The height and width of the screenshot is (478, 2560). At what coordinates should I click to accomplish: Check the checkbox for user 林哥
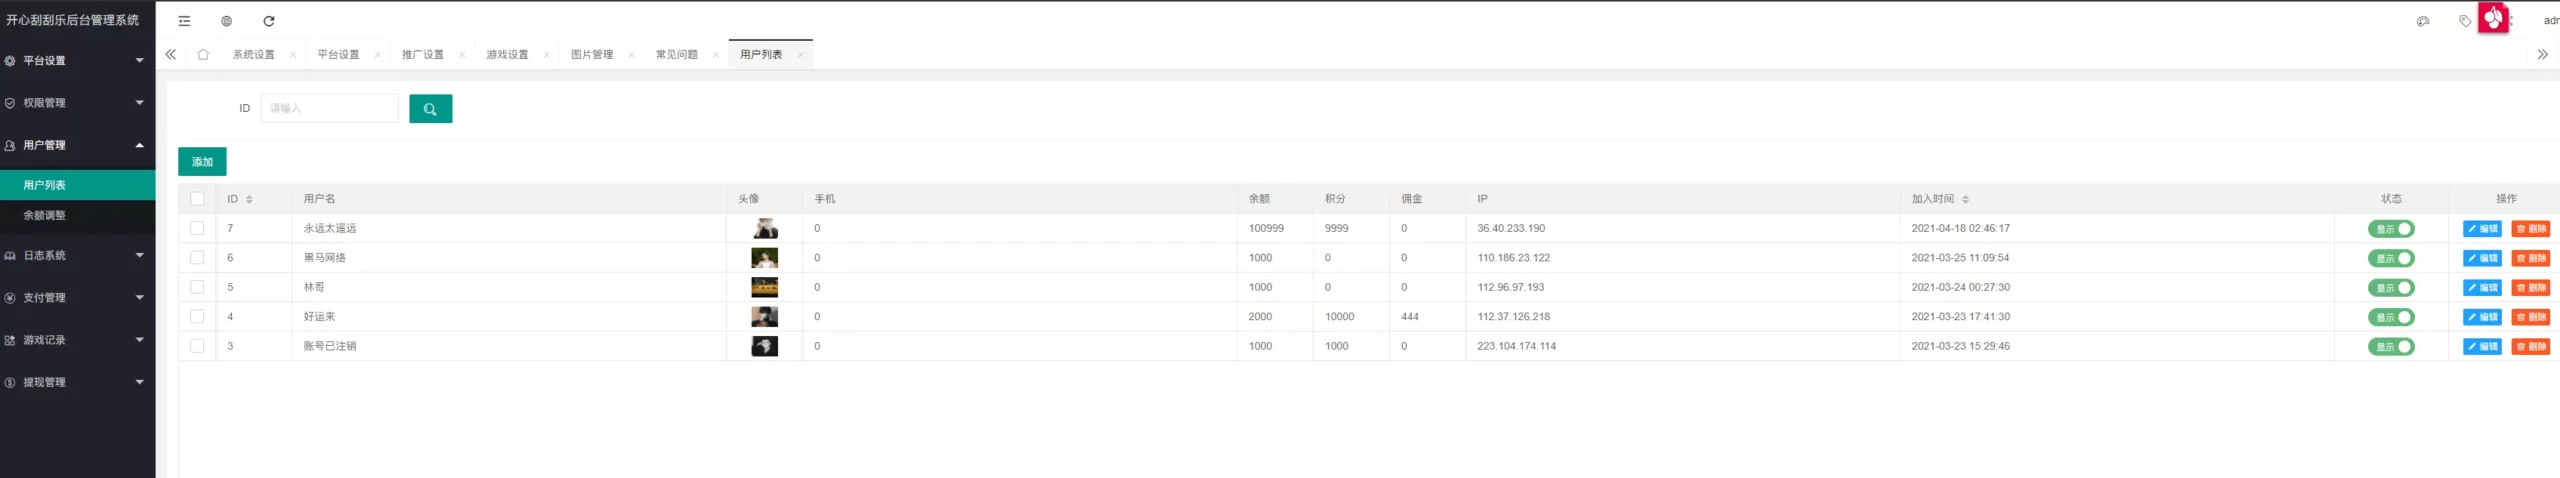[197, 287]
